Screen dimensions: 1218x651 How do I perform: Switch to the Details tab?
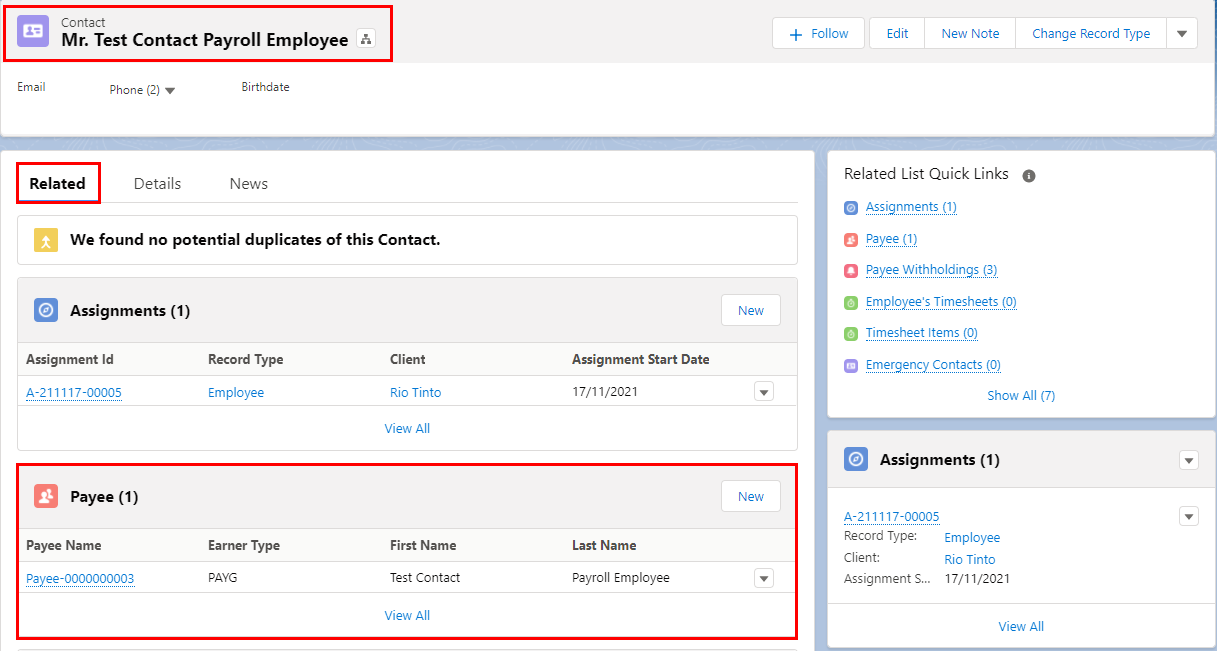pos(158,183)
